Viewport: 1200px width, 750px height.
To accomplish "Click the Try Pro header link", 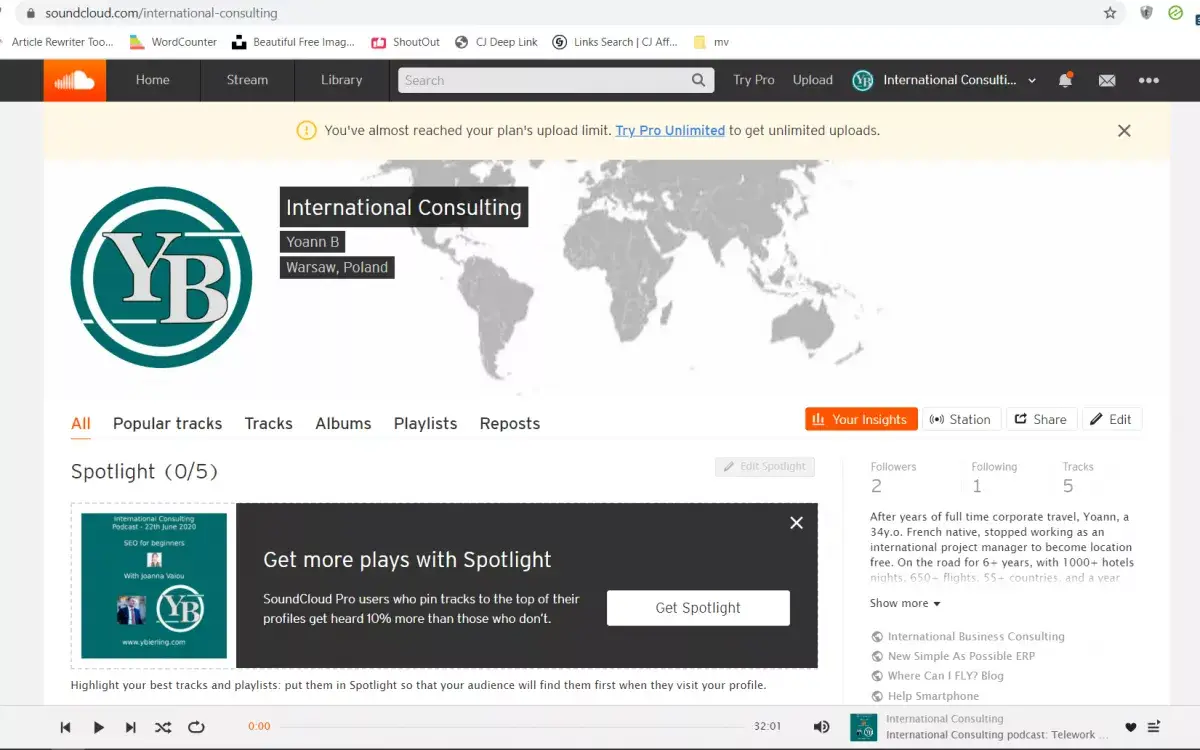I will point(754,80).
